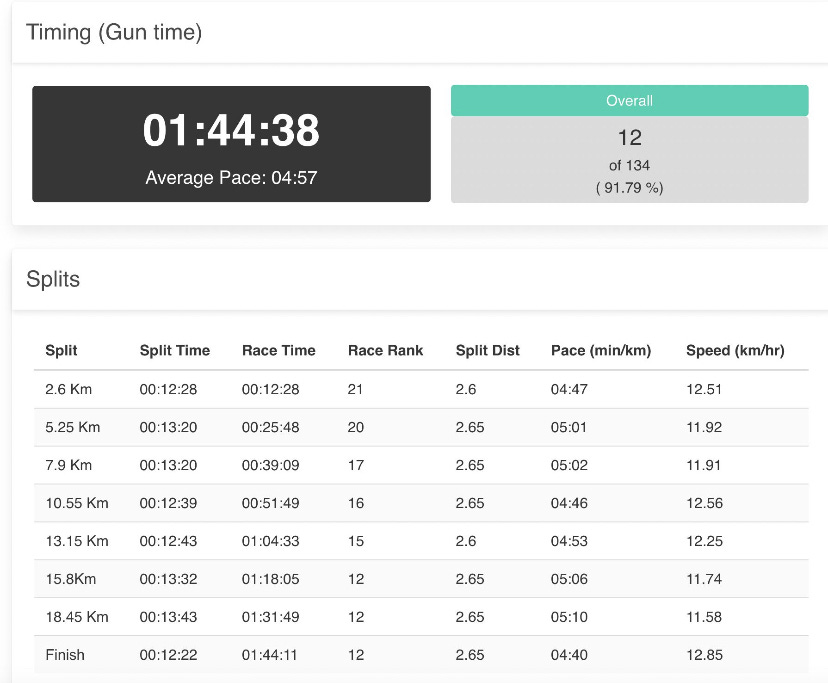Click split time 00:12:43 cell
The width and height of the screenshot is (828, 683).
coord(168,541)
